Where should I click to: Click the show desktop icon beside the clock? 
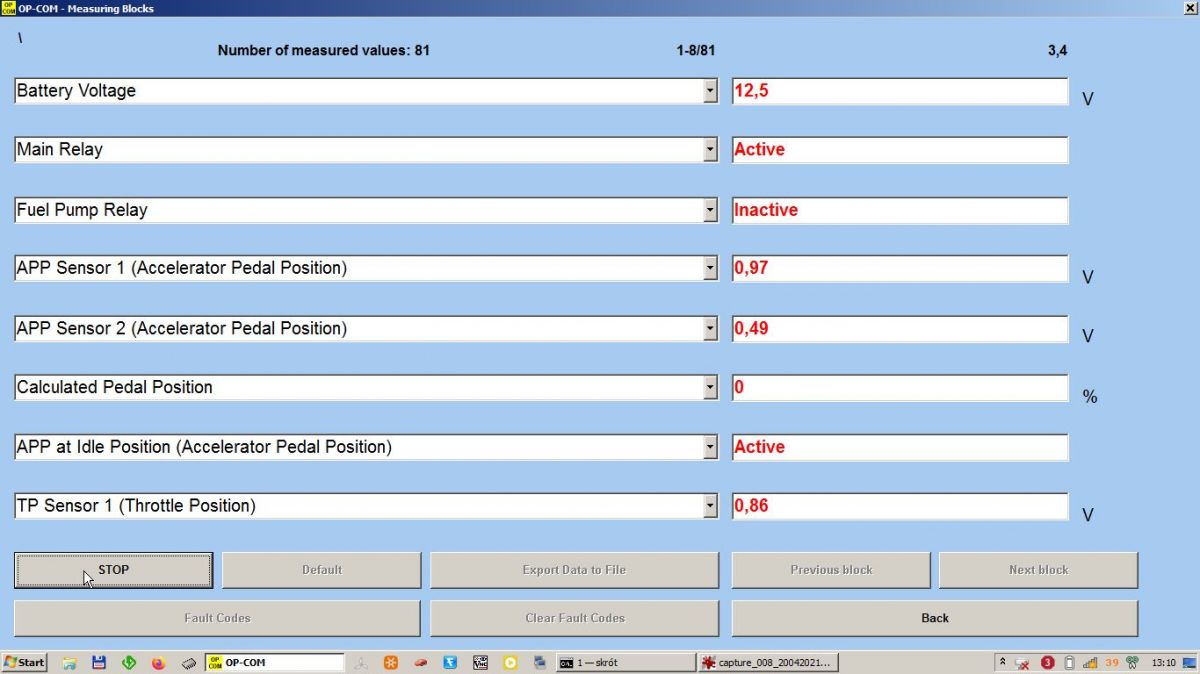tap(1190, 662)
